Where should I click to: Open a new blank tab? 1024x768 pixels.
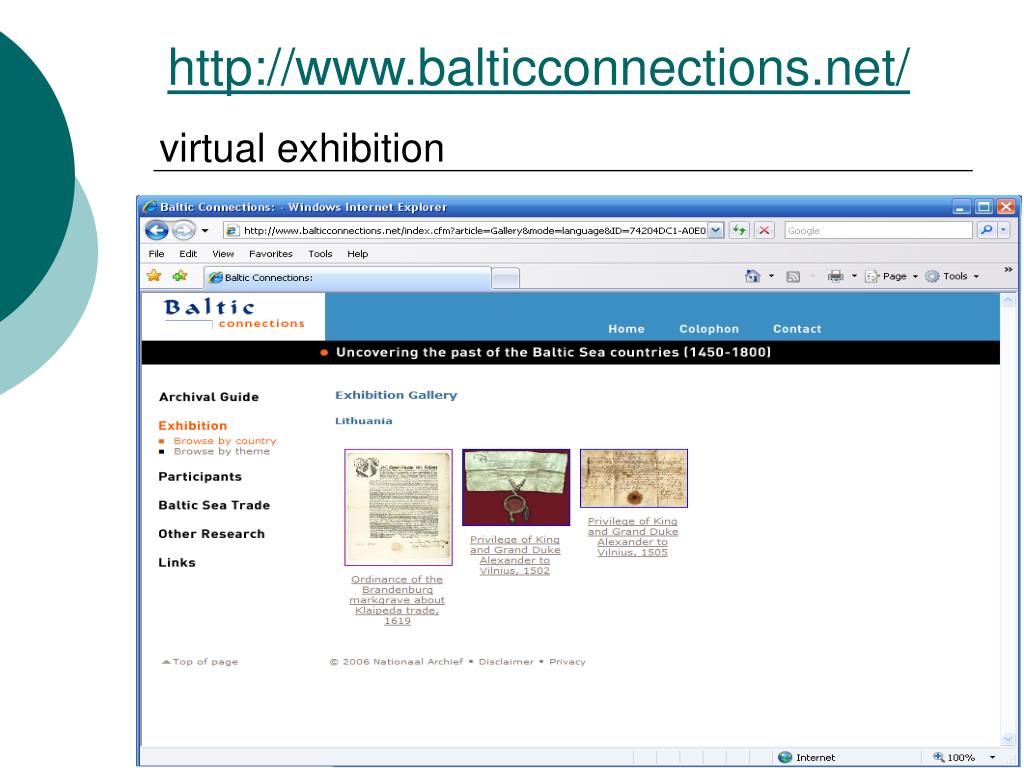(505, 278)
